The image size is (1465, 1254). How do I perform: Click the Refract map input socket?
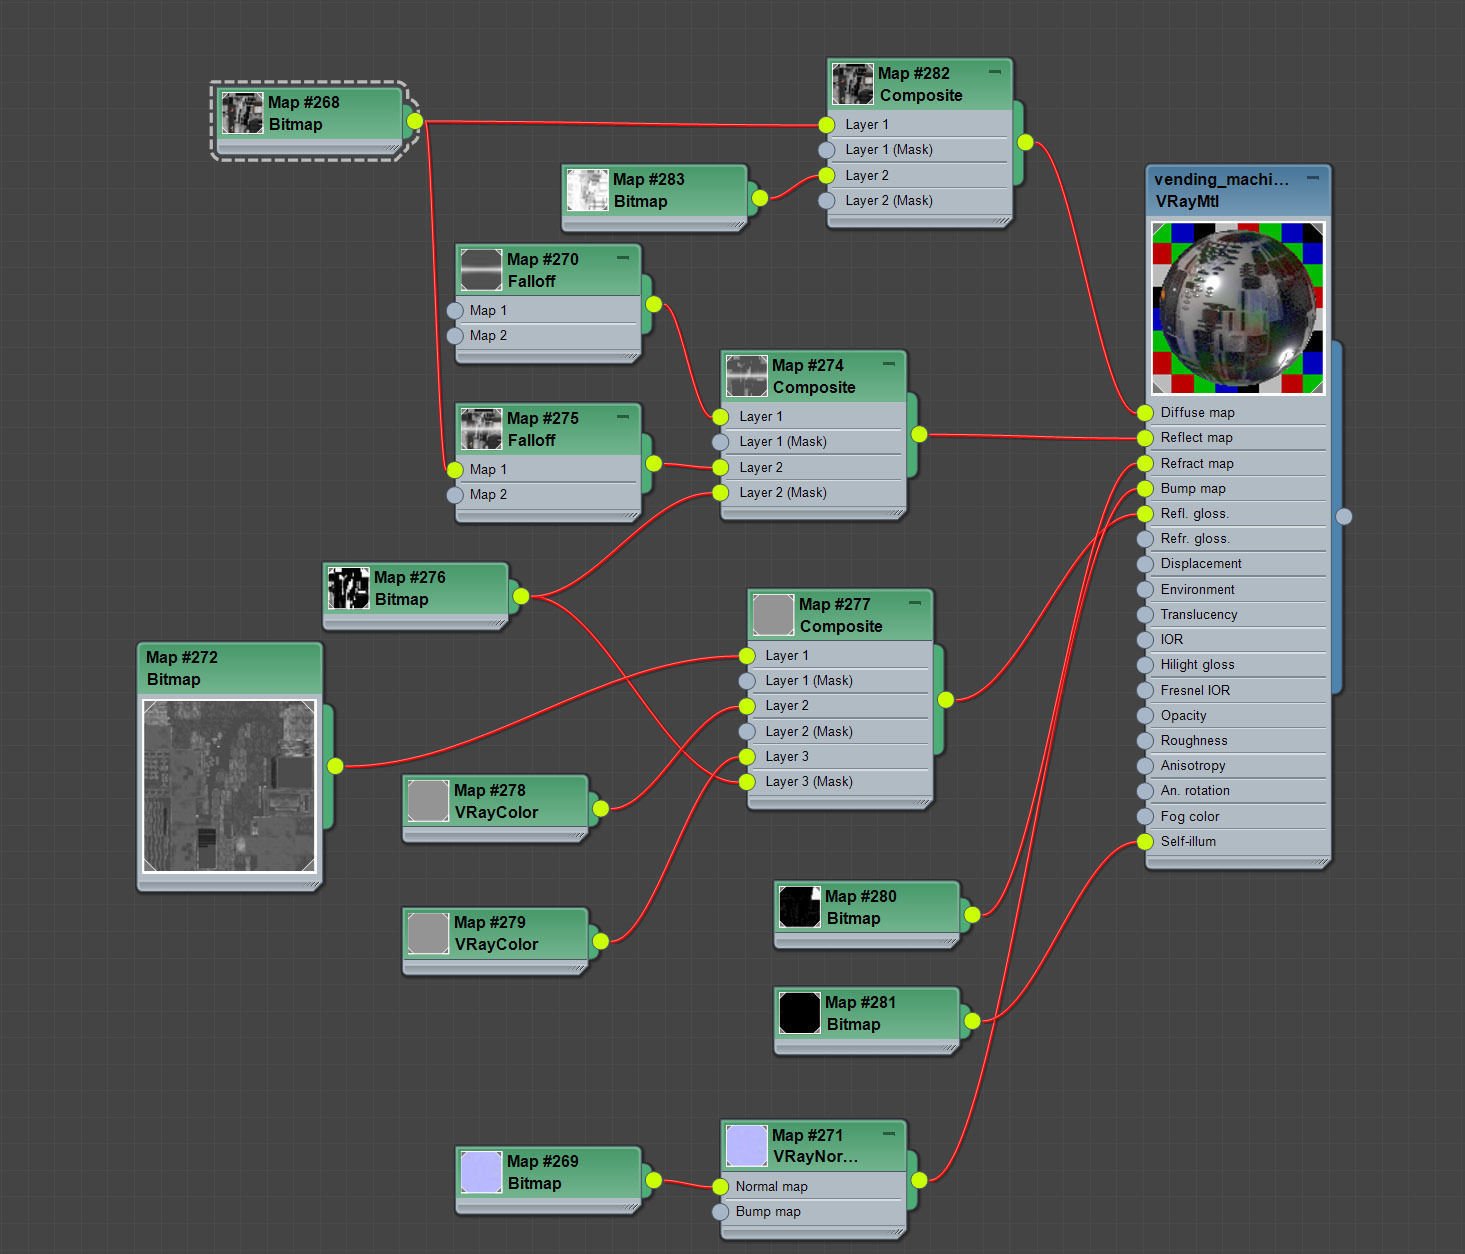click(x=1145, y=463)
